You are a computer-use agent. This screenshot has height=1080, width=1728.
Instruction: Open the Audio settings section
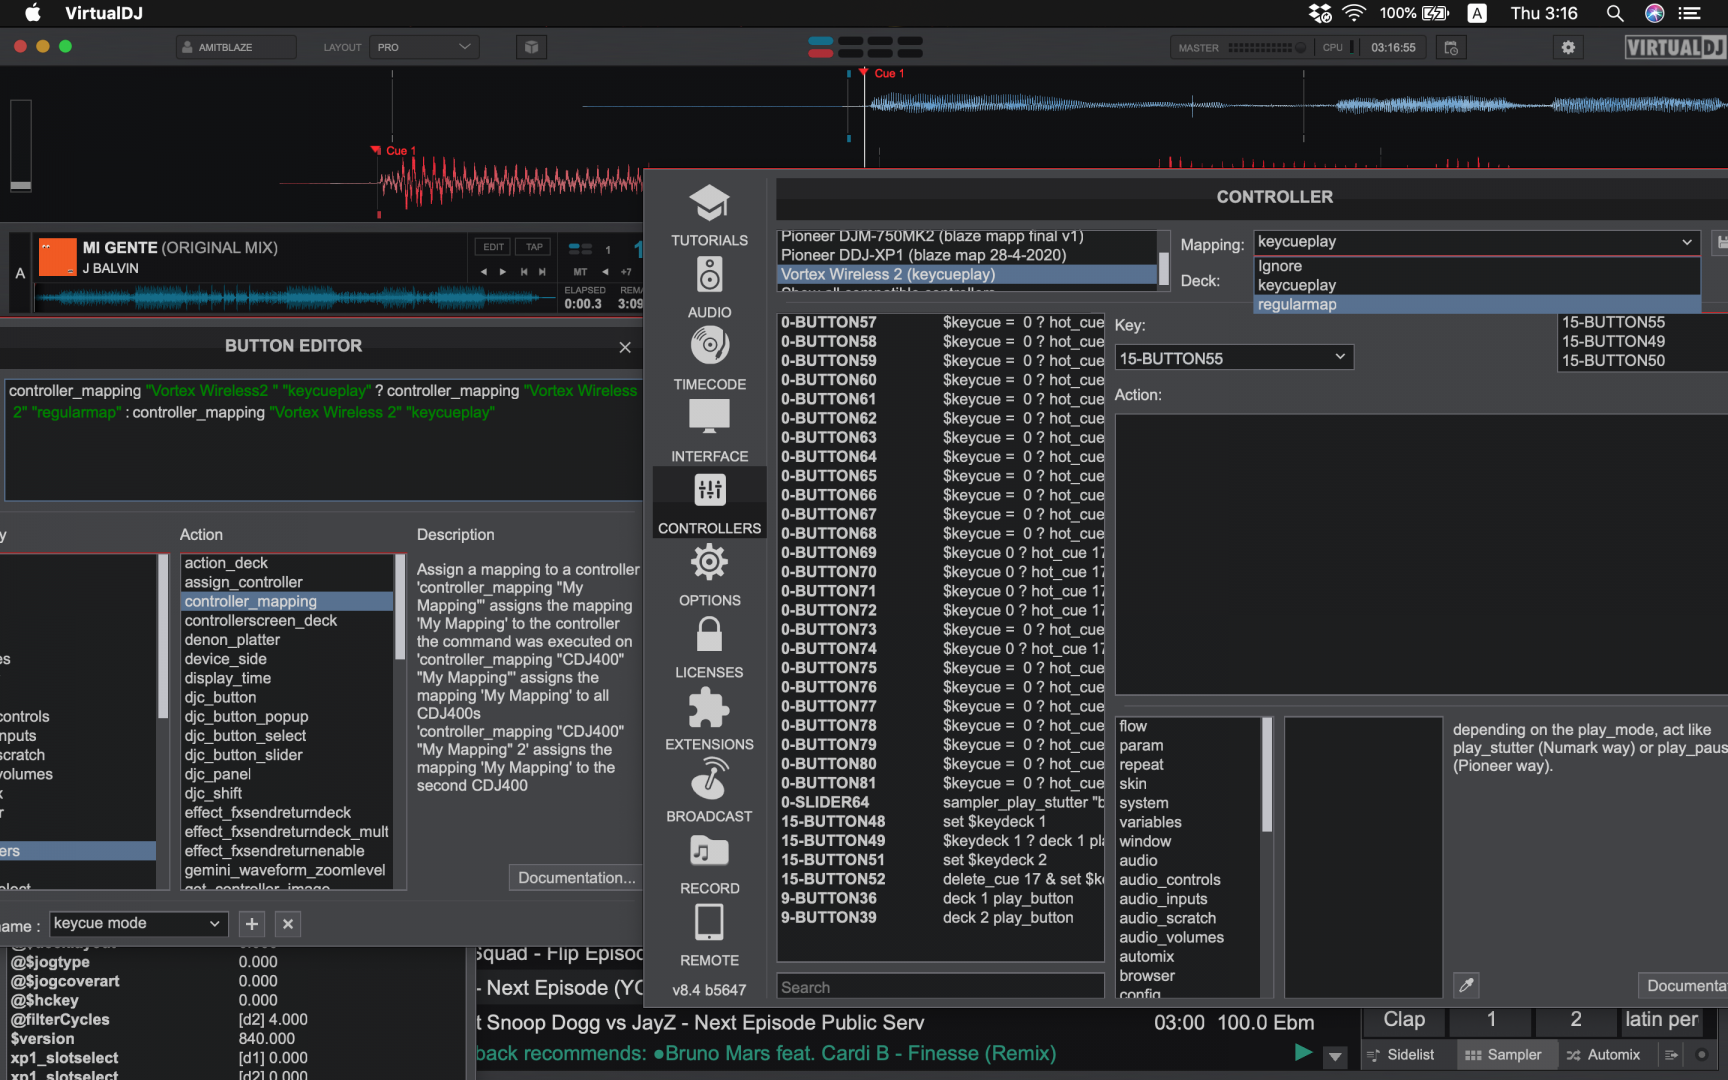709,287
